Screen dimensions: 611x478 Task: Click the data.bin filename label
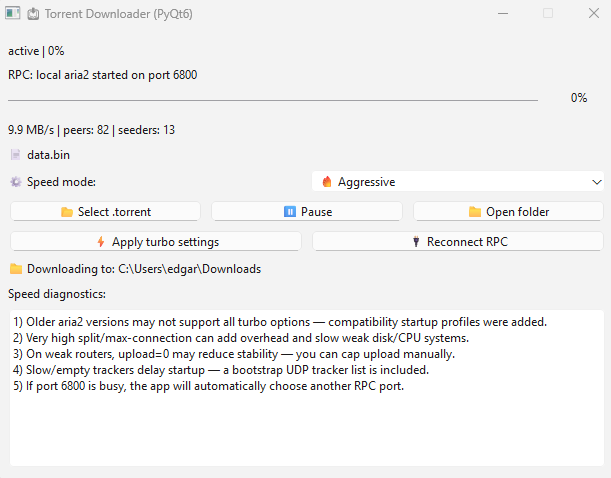pos(48,155)
